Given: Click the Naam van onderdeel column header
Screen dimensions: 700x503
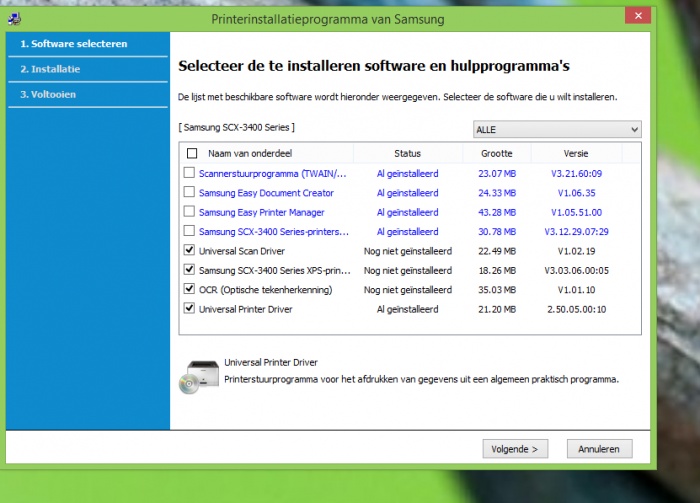Looking at the screenshot, I should (x=250, y=154).
